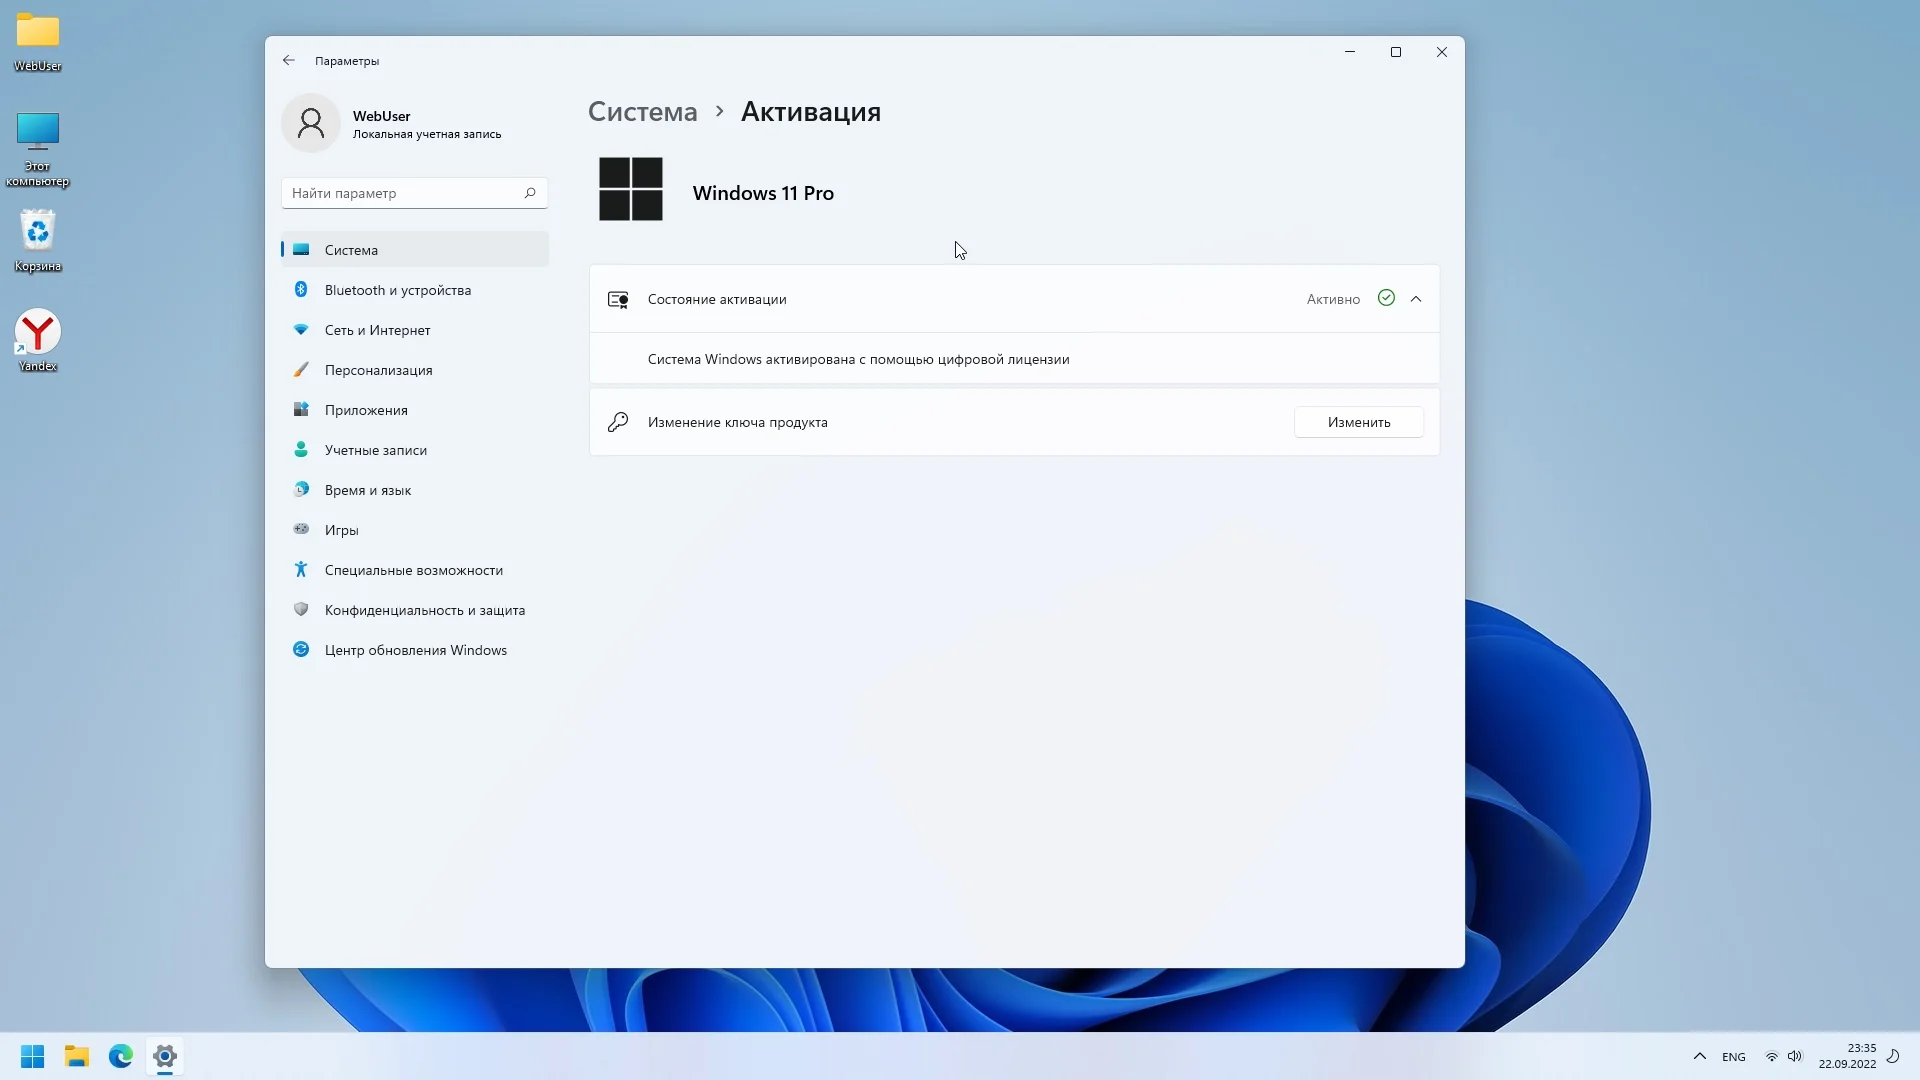Select Учетные записи in sidebar
Viewport: 1920px width, 1080px height.
pyautogui.click(x=375, y=450)
